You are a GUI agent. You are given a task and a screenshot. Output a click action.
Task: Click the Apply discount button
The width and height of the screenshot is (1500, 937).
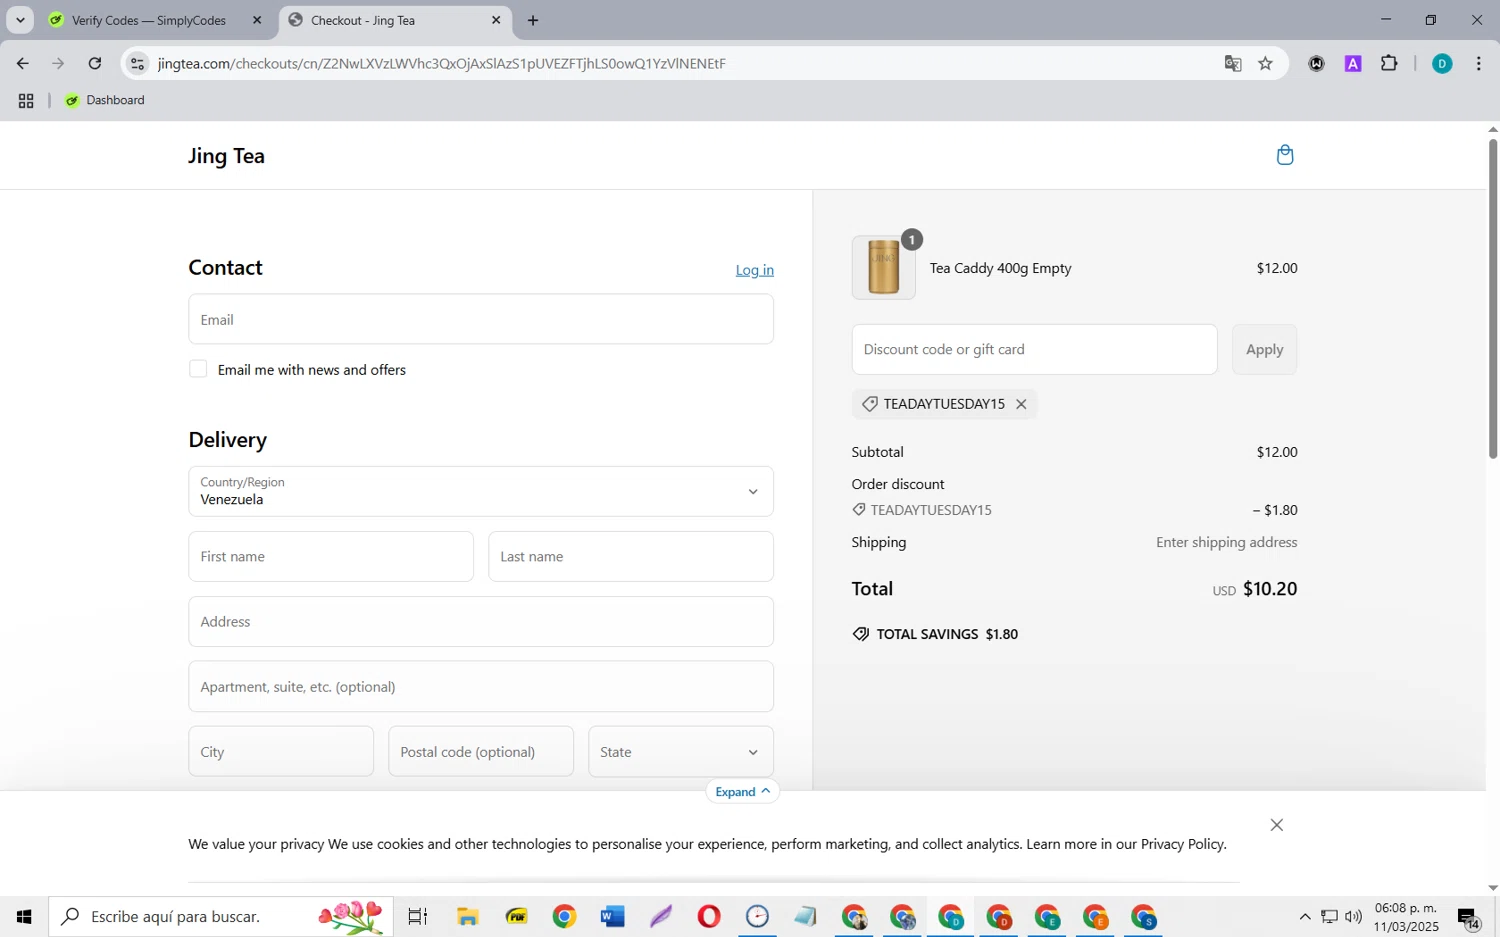pyautogui.click(x=1264, y=349)
